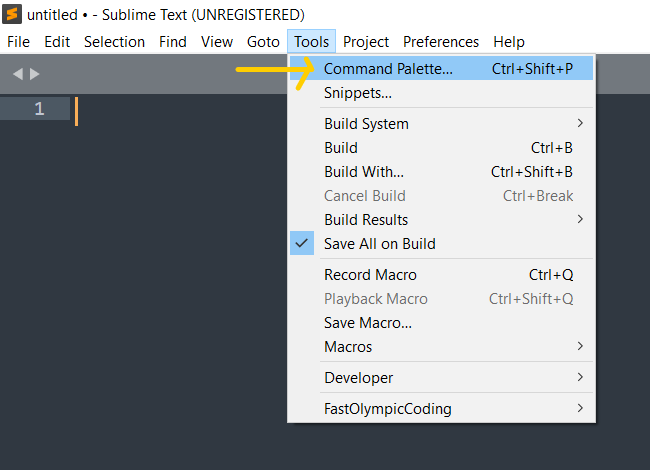The image size is (650, 470).
Task: Toggle Save All on Build checkmark
Action: click(x=301, y=243)
